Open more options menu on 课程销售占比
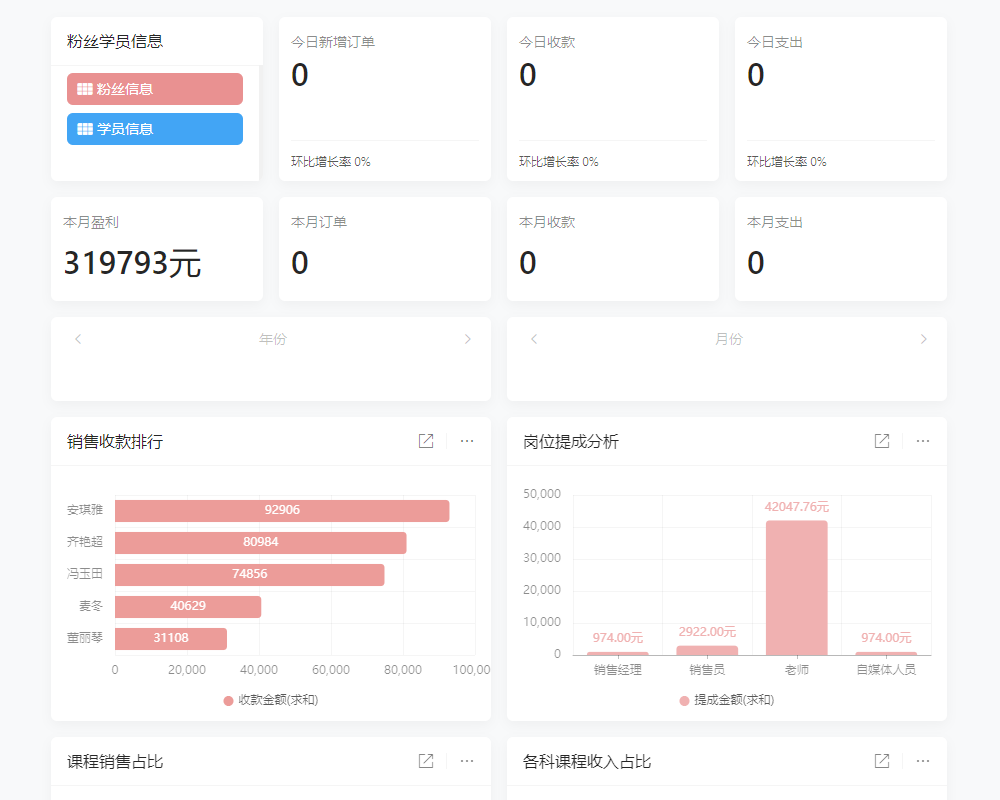The image size is (1000, 800). [466, 760]
